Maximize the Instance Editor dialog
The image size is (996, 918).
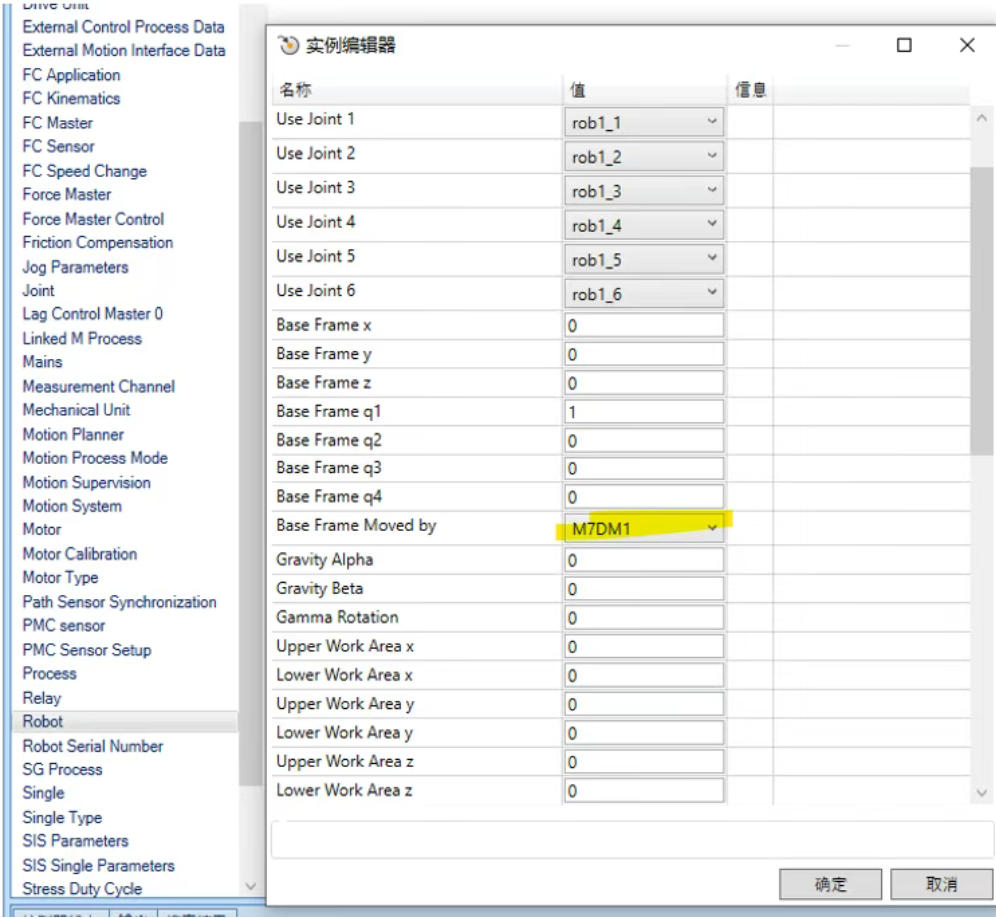(x=904, y=46)
